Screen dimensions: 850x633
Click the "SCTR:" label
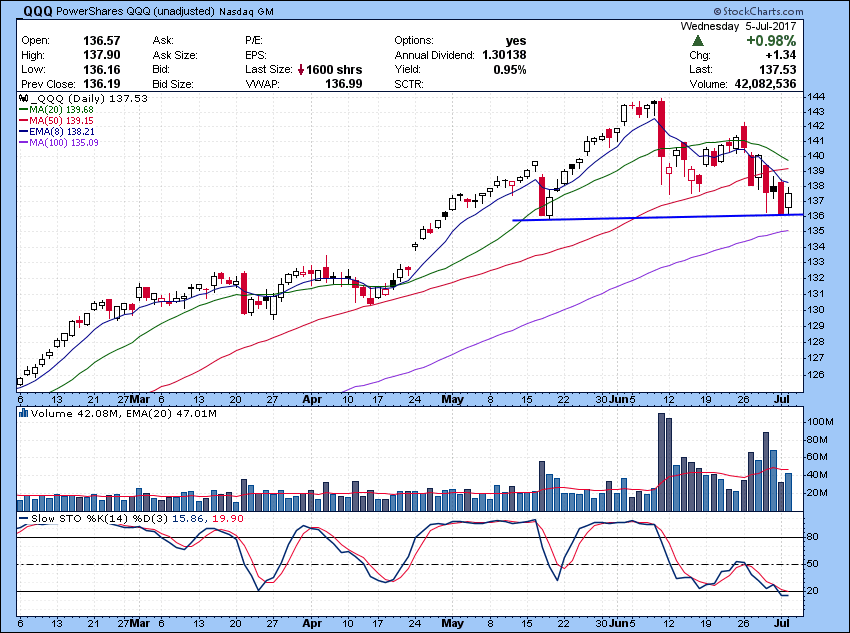pos(409,84)
